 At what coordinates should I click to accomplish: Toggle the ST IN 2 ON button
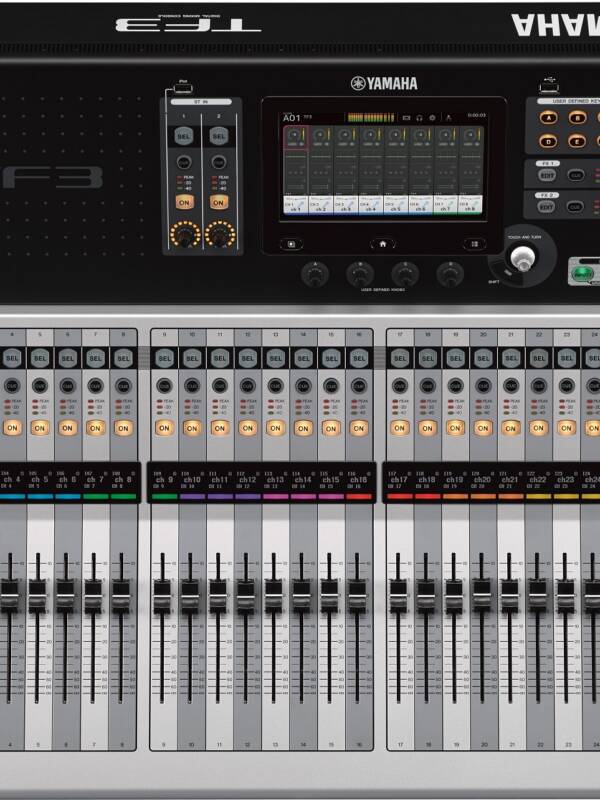click(218, 203)
